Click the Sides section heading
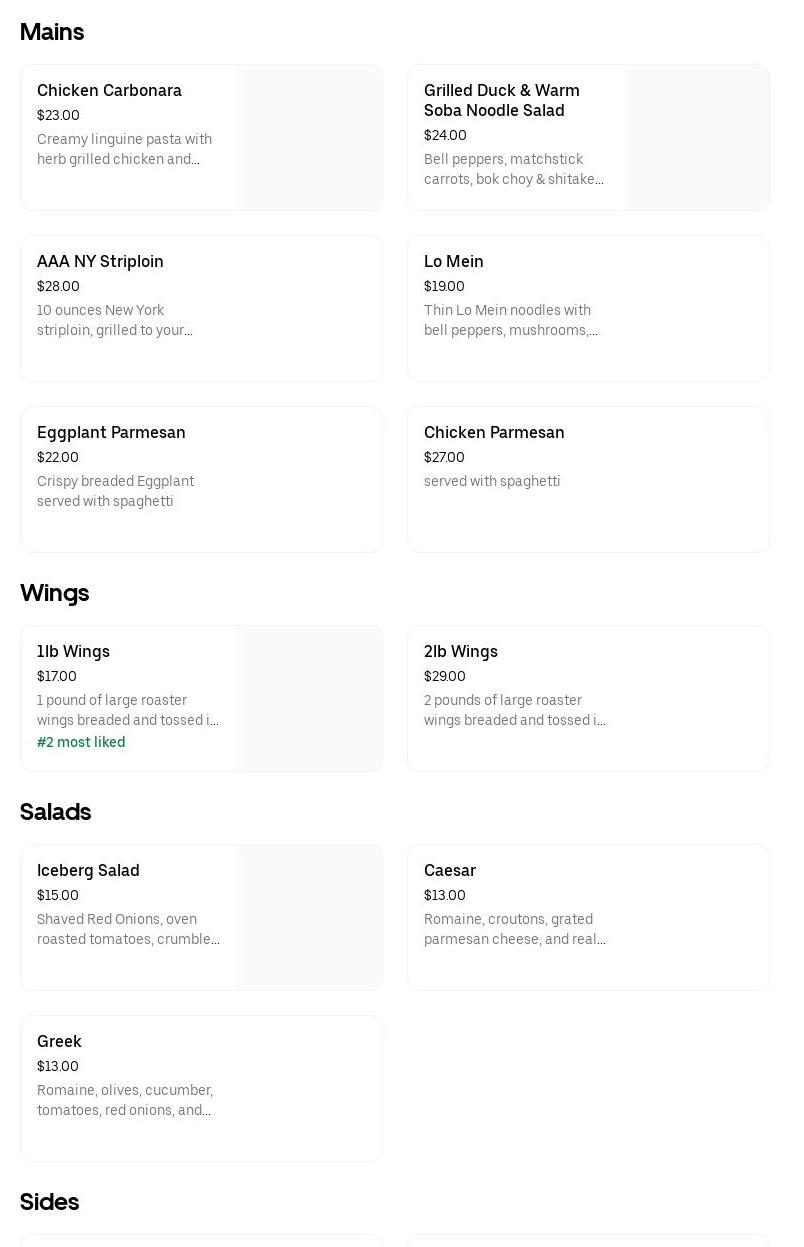Viewport: 804px width, 1247px height. coord(50,1202)
